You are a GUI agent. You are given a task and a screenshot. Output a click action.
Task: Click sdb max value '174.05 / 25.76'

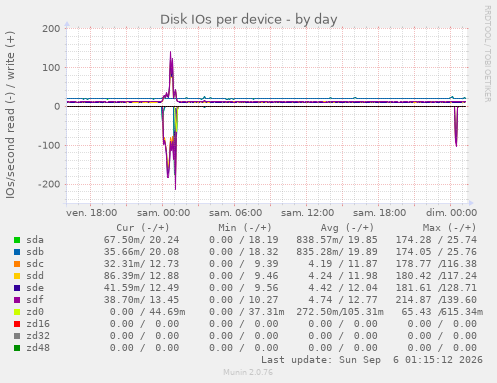tap(436, 252)
